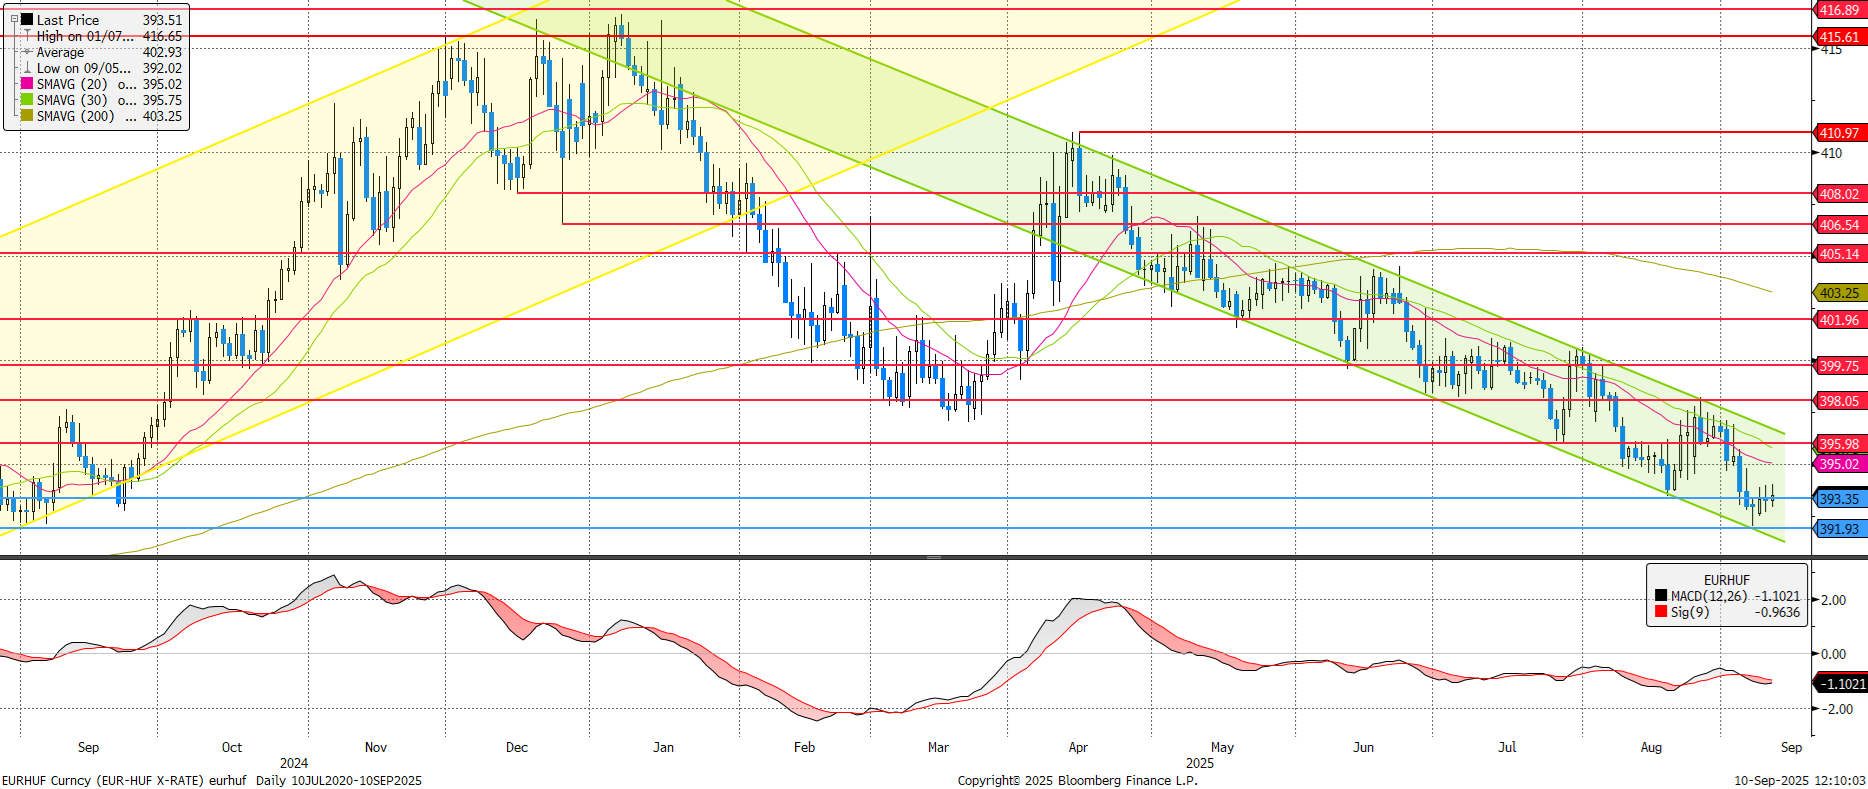1868x789 pixels.
Task: Select the Average 402.93 value in legend
Action: [162, 52]
